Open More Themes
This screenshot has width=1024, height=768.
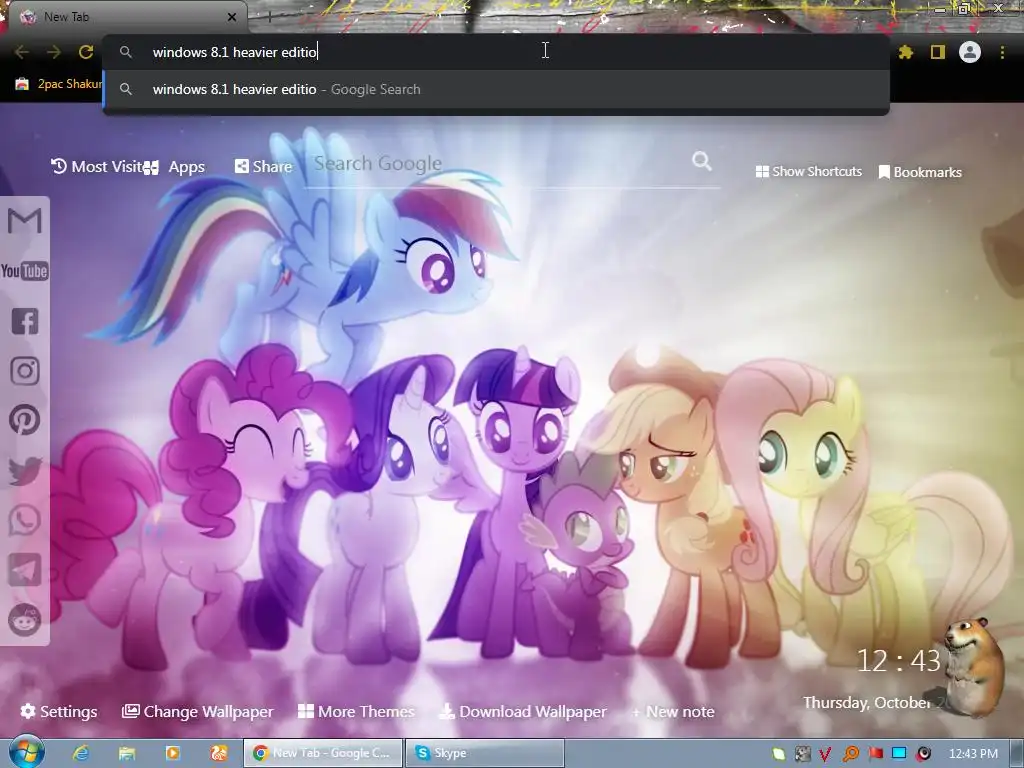[x=356, y=711]
